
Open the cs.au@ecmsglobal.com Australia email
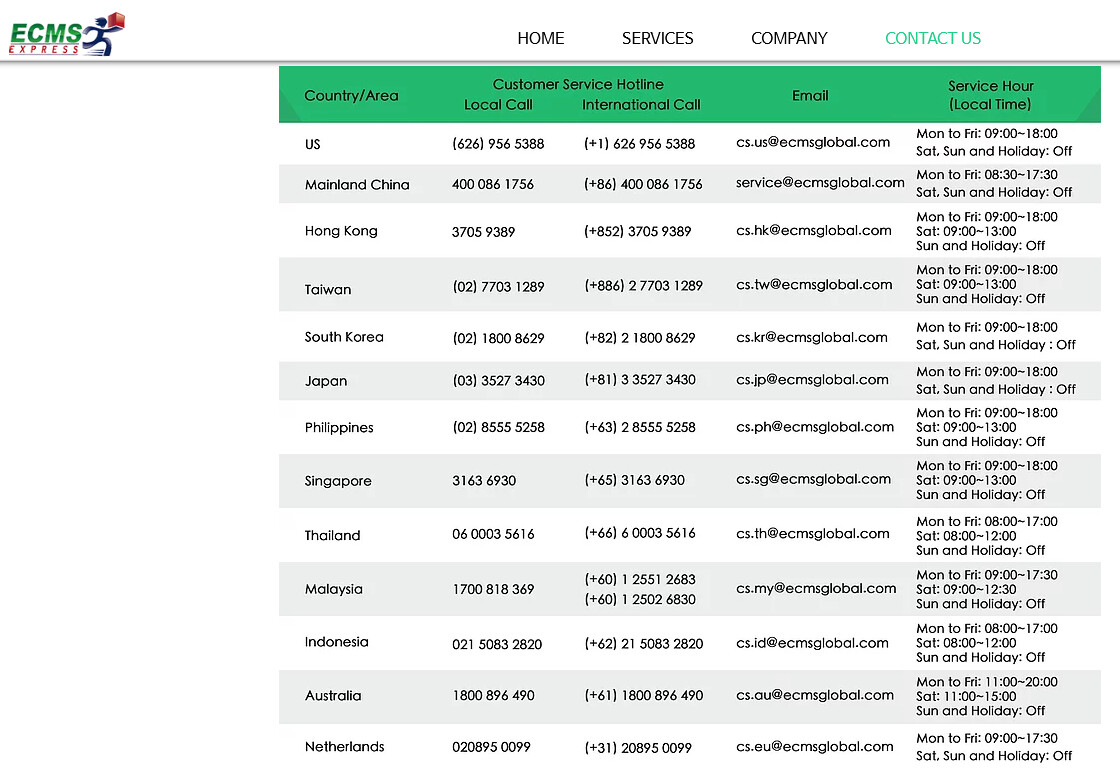[814, 695]
